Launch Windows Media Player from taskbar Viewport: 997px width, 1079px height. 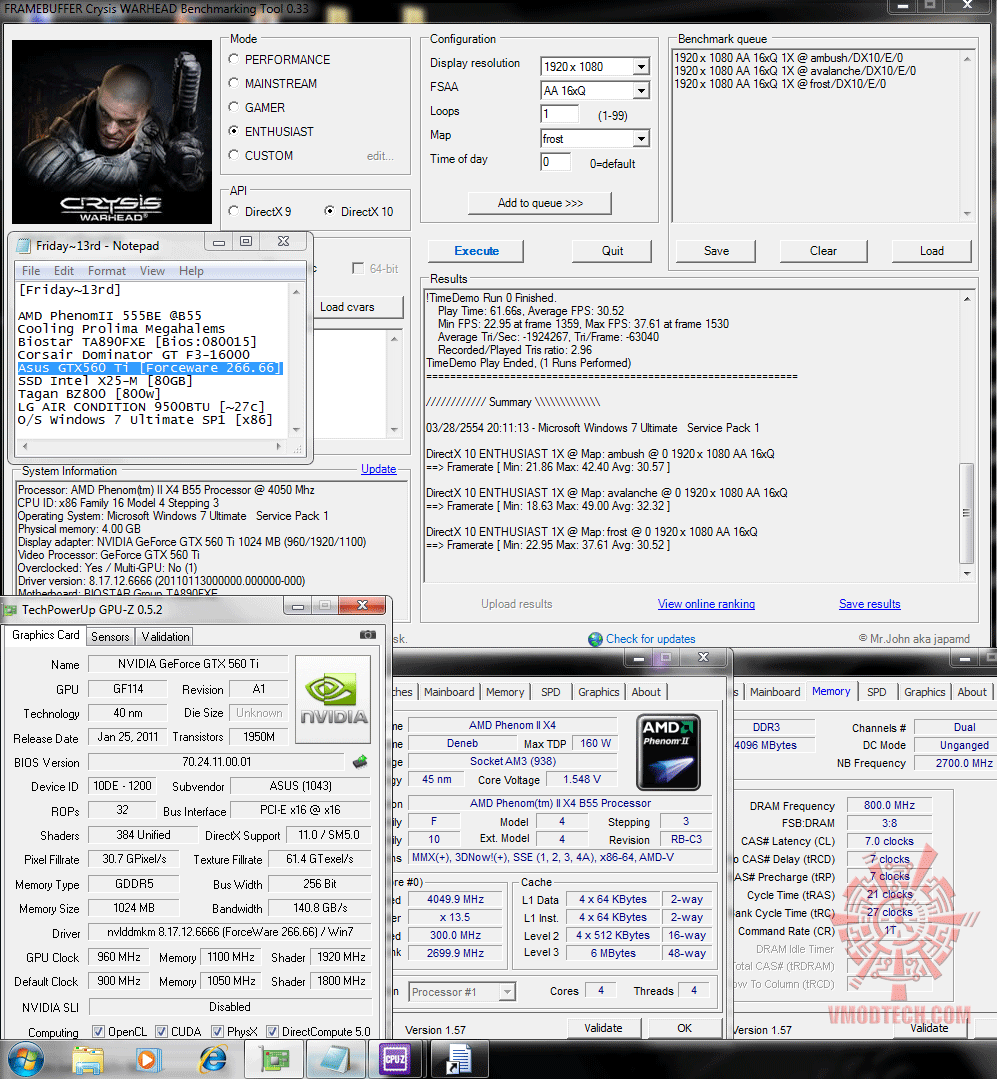(147, 1060)
